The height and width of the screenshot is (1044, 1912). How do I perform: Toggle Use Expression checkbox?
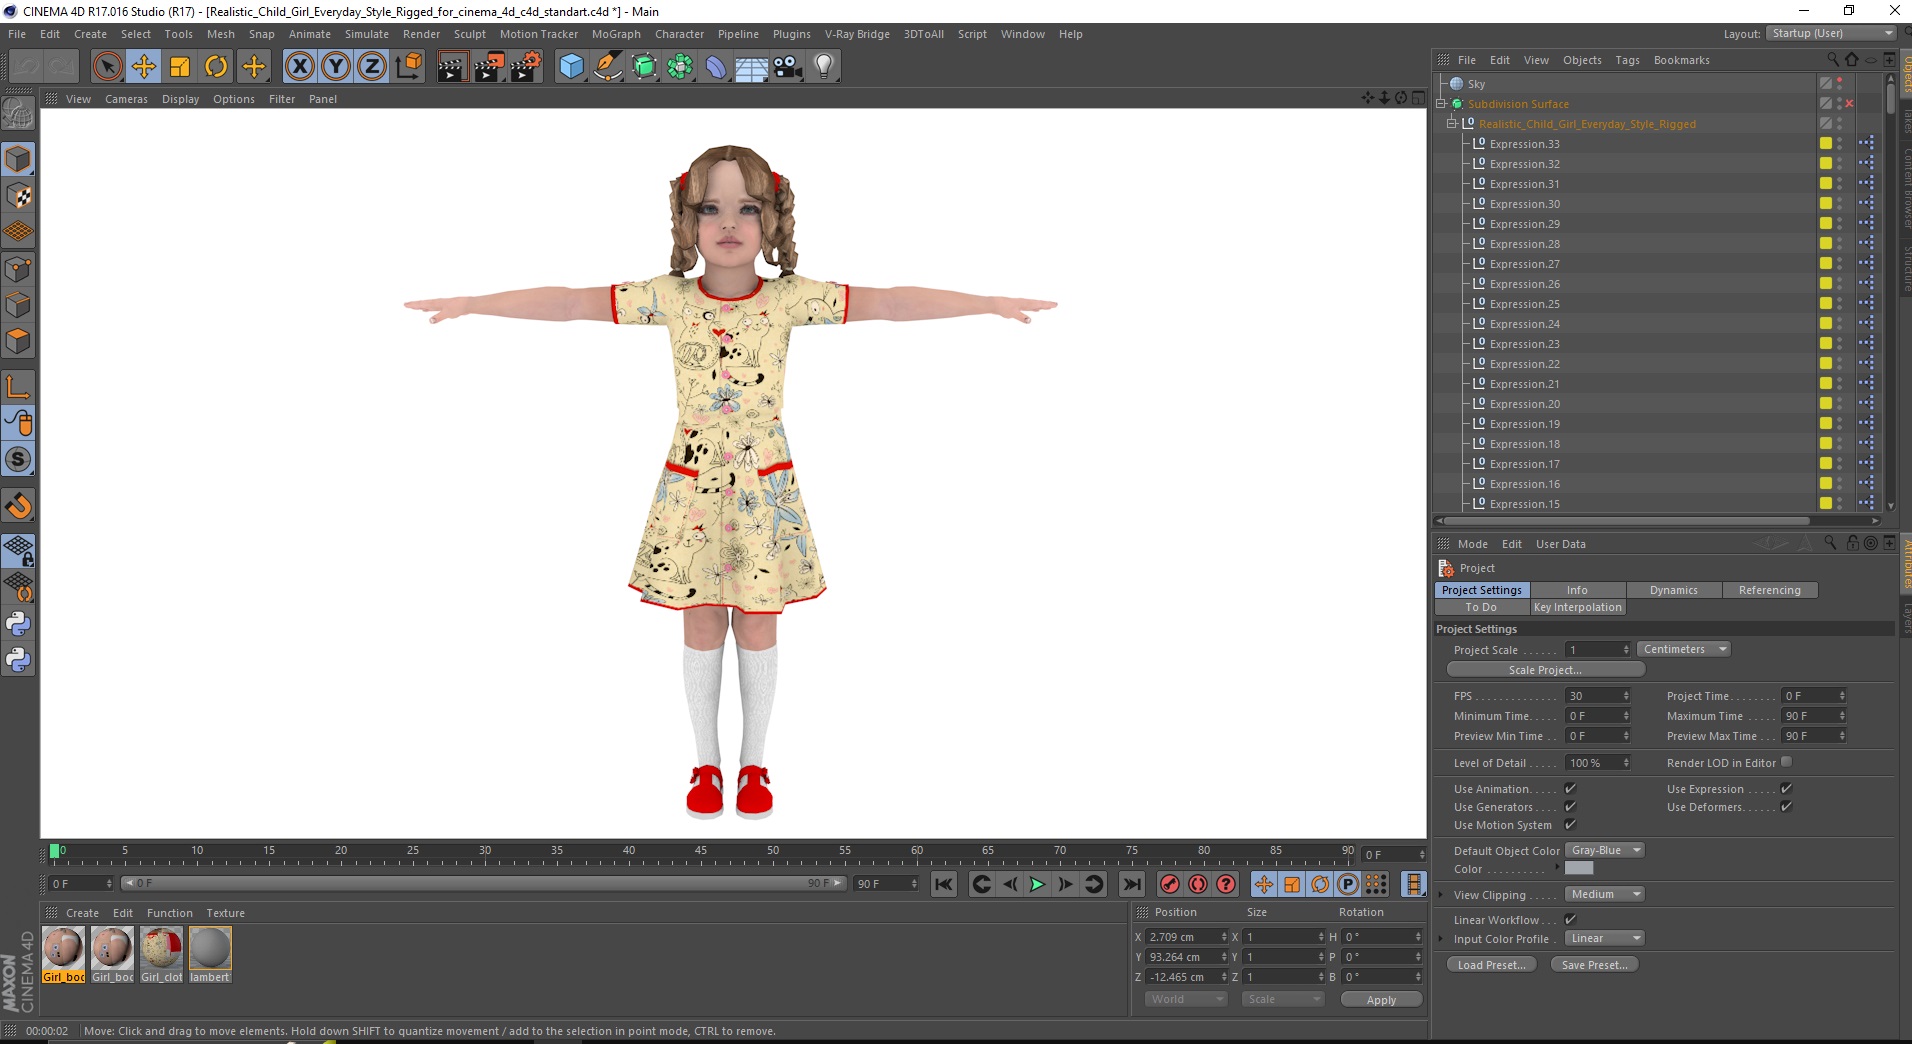[x=1786, y=789]
